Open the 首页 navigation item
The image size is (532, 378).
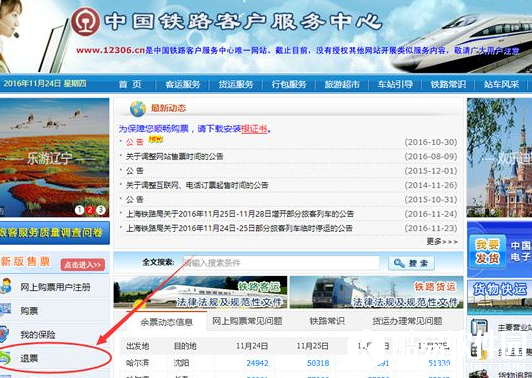(130, 84)
